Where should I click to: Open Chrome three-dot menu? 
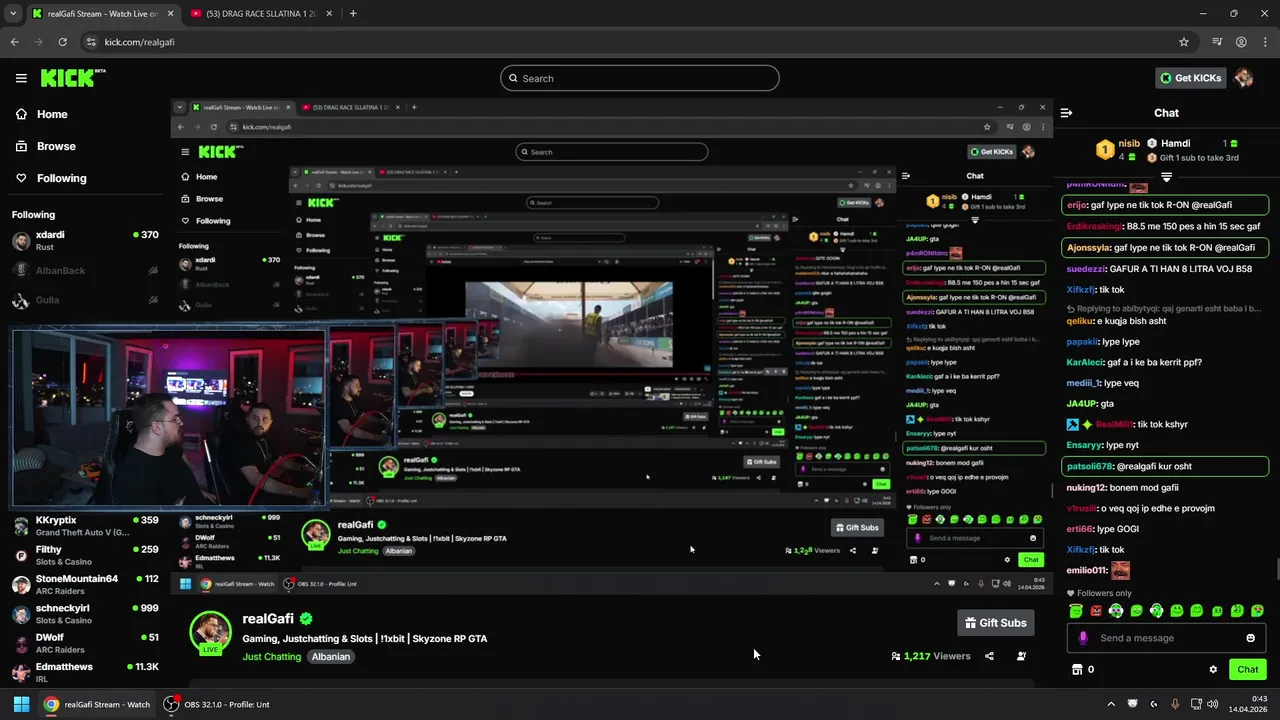[1265, 42]
